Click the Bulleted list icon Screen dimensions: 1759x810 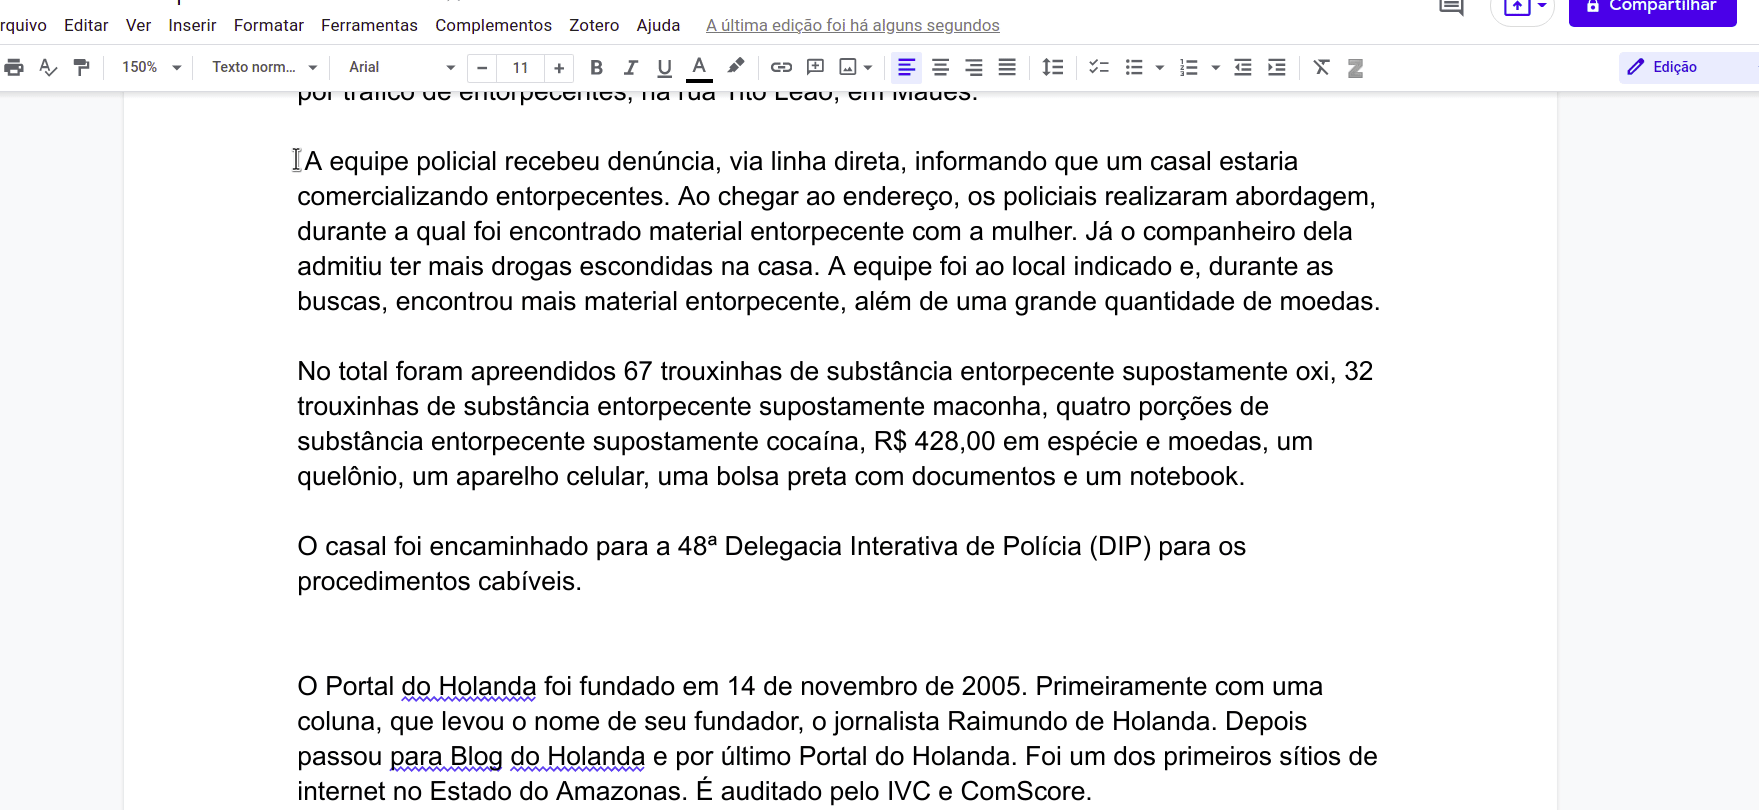pos(1134,67)
